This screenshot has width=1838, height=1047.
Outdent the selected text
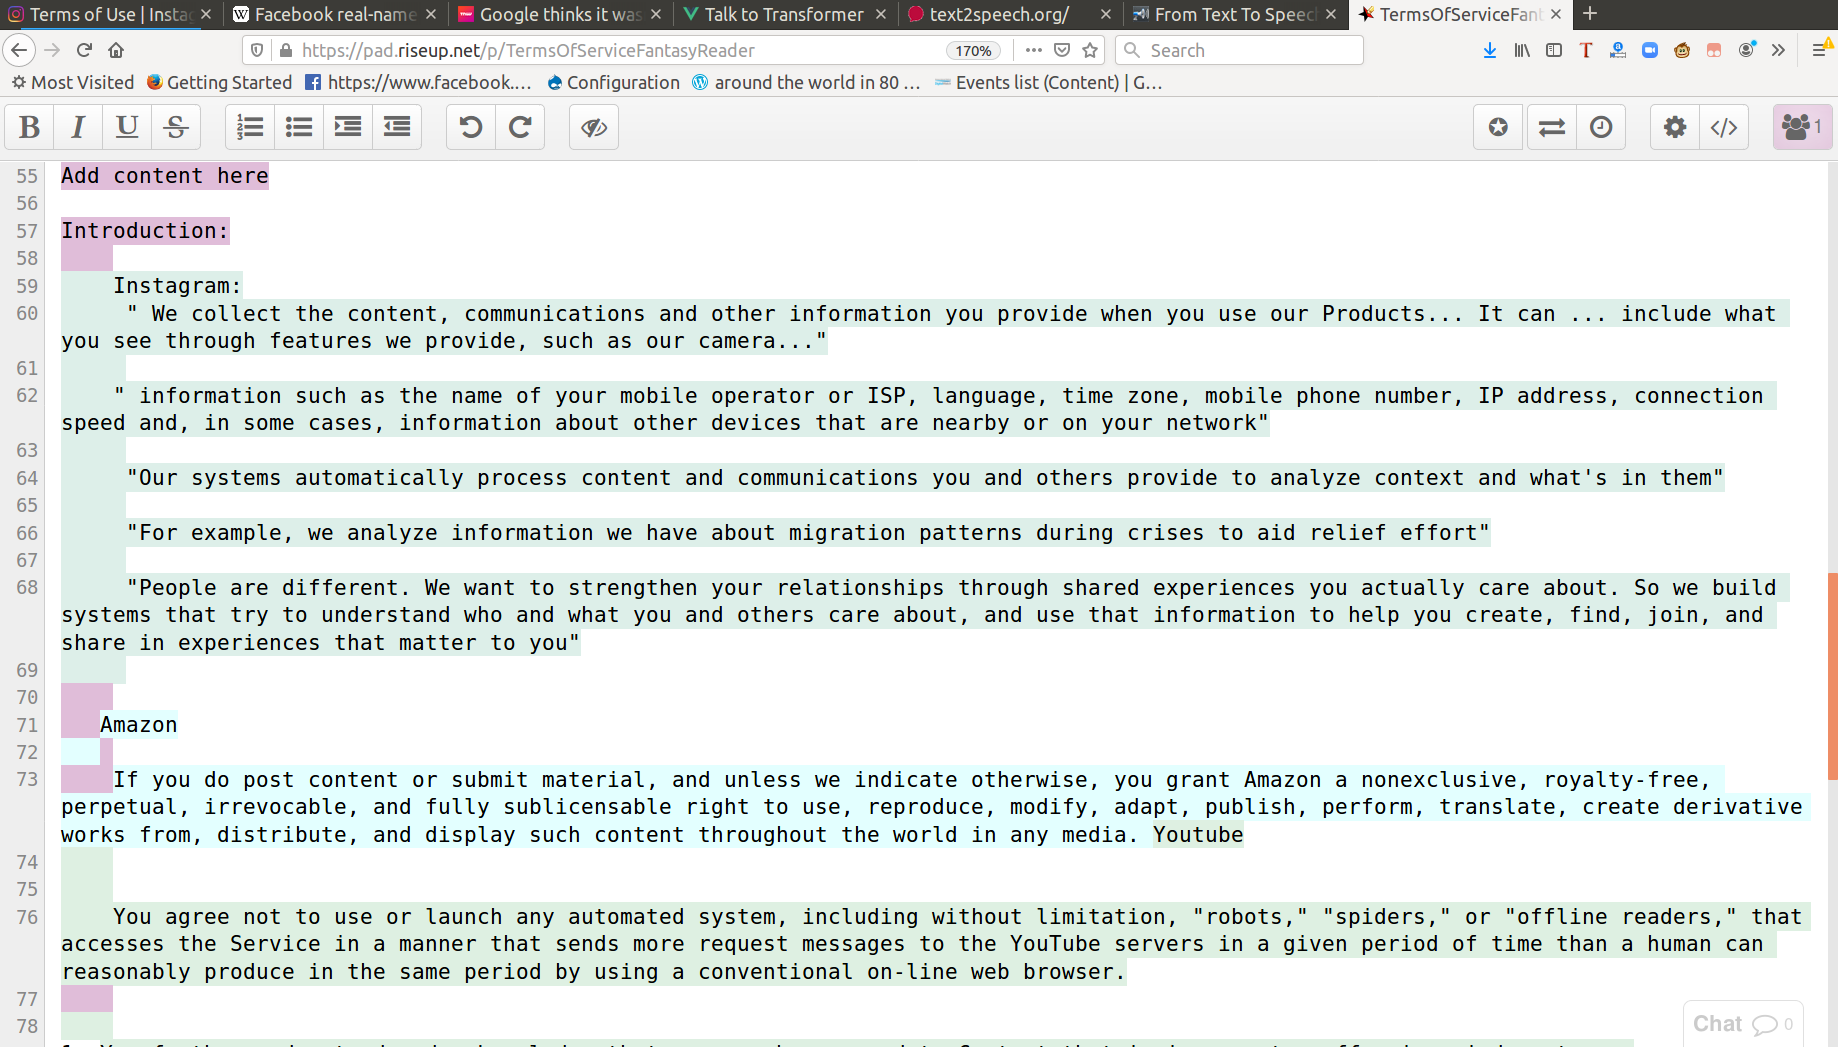click(x=397, y=127)
